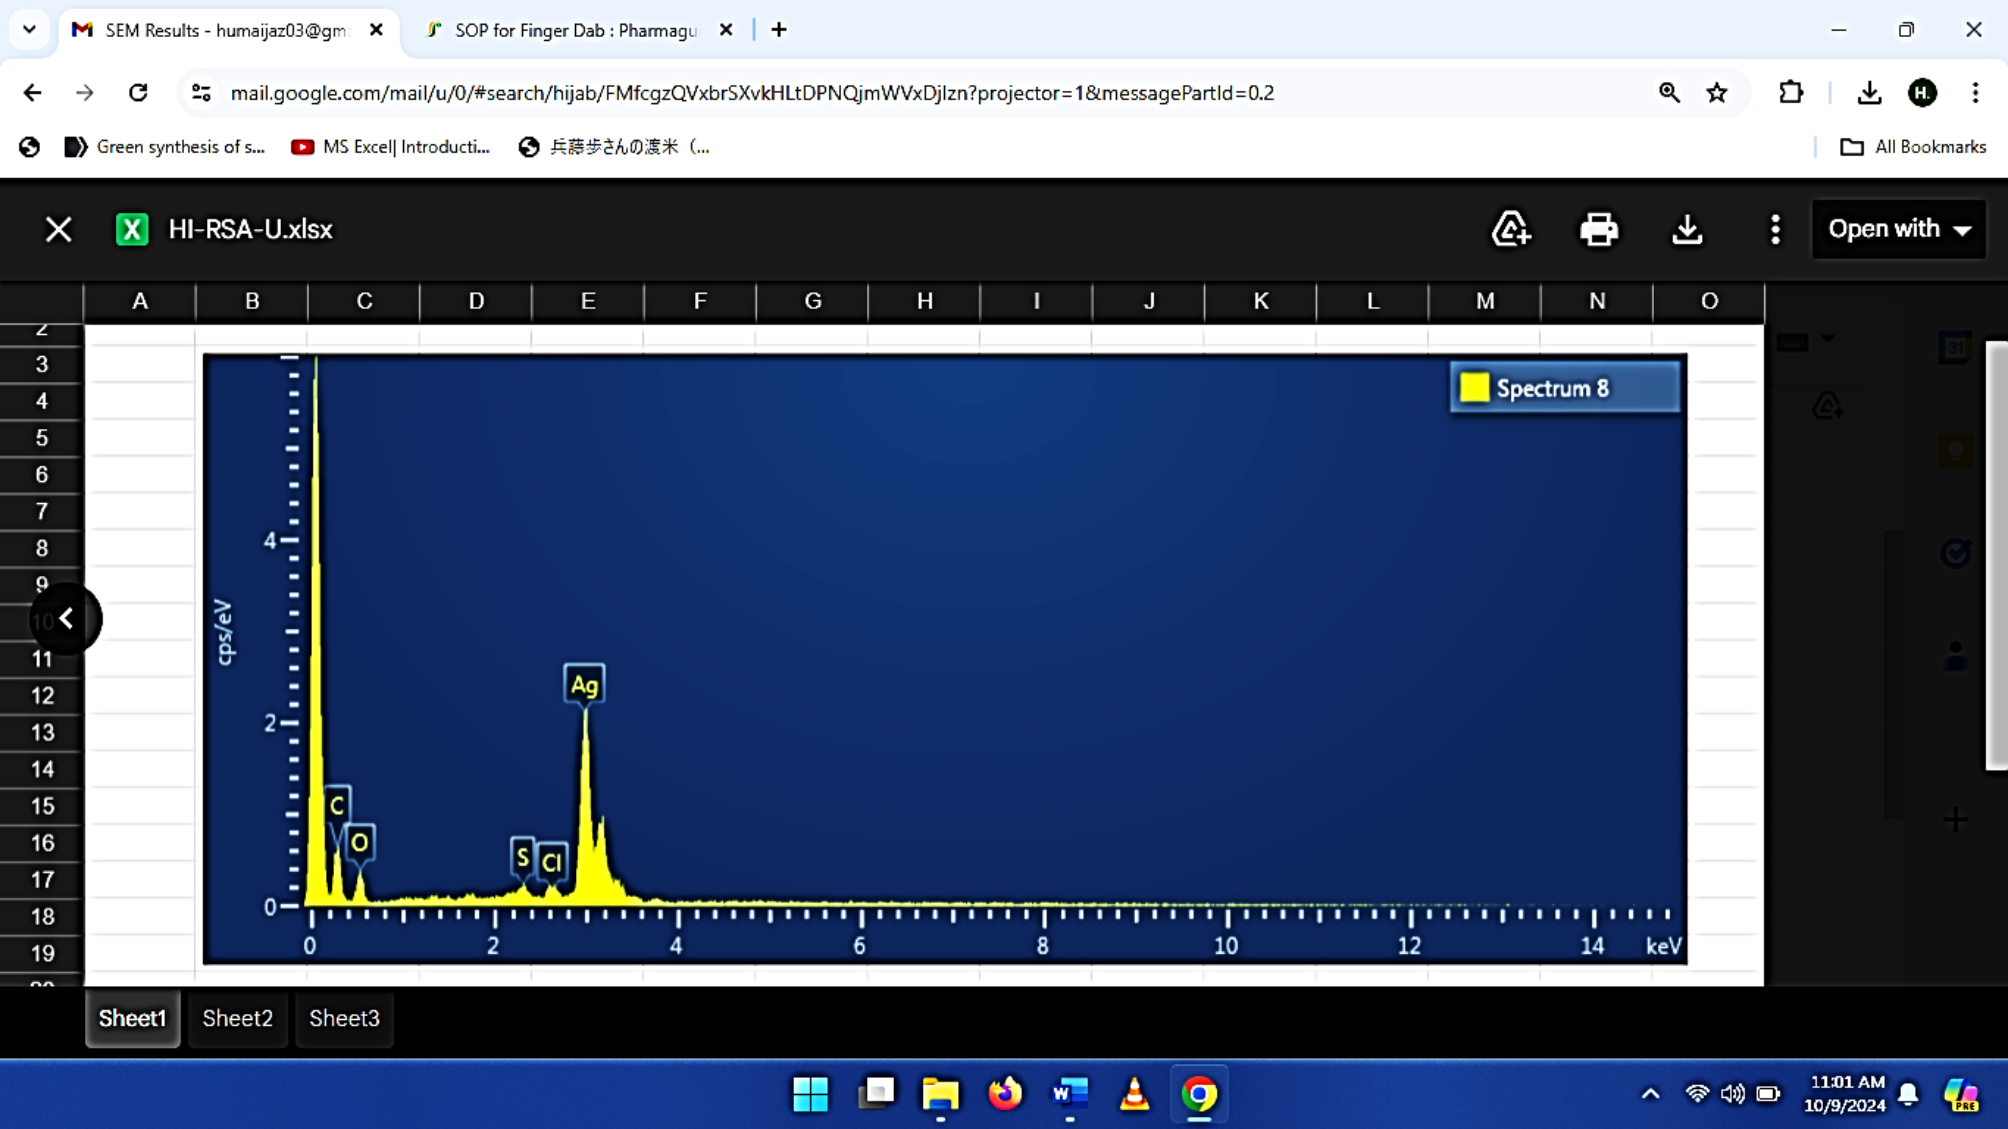
Task: Click the C peak label
Action: [338, 805]
